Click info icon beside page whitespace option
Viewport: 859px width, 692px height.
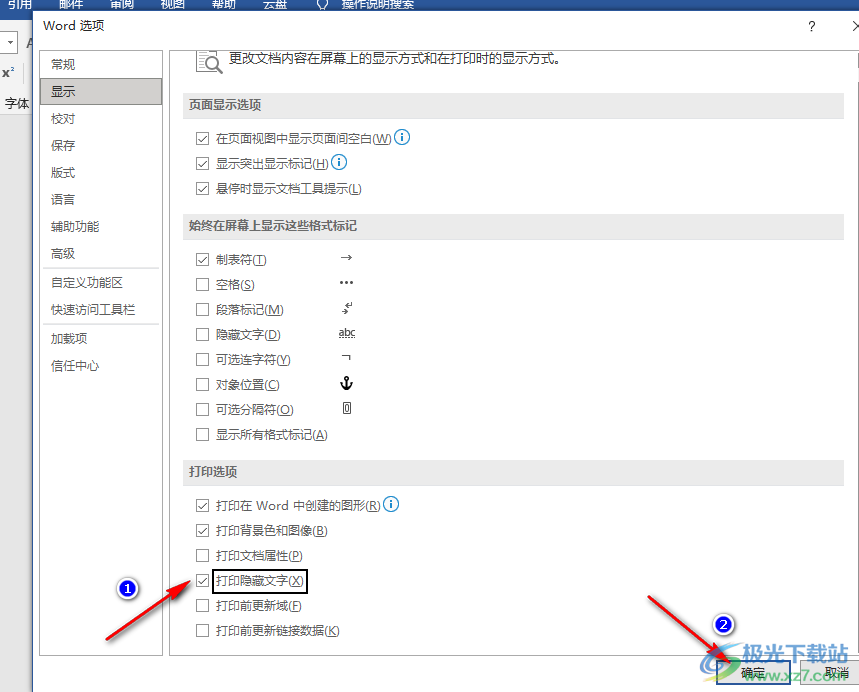point(403,137)
